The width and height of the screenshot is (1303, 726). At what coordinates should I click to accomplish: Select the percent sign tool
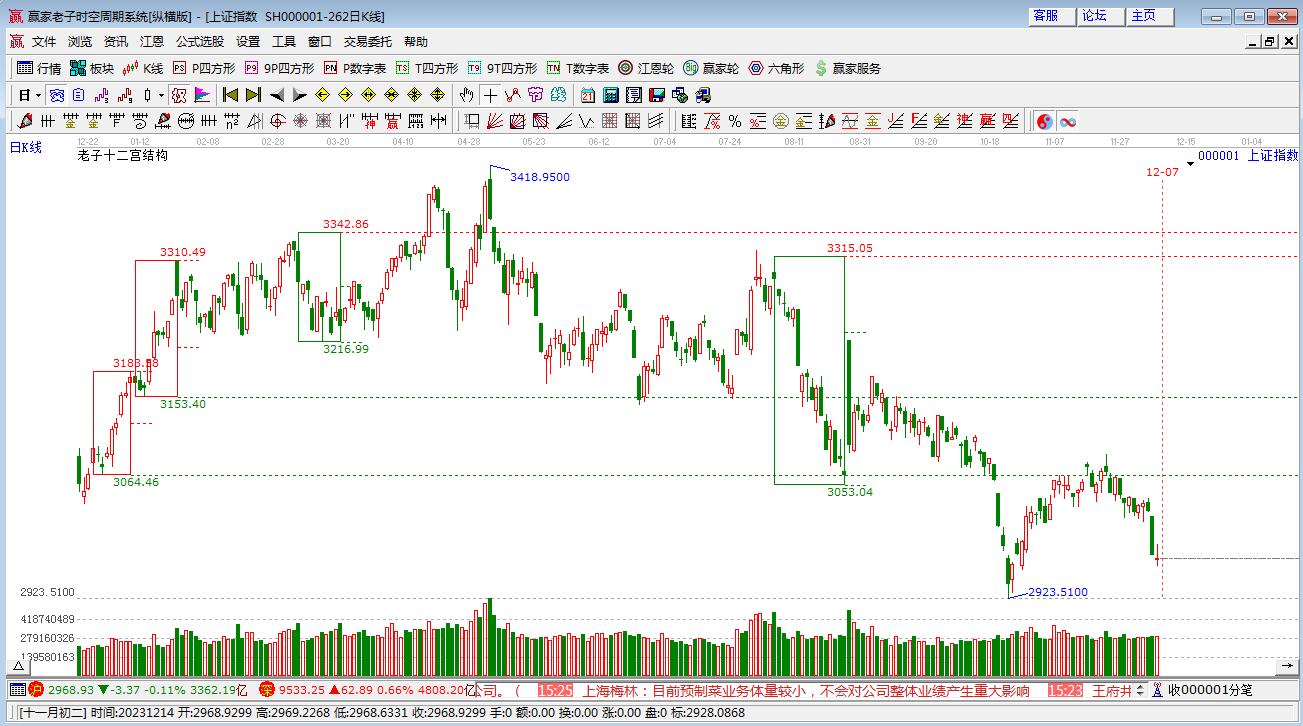click(x=735, y=121)
